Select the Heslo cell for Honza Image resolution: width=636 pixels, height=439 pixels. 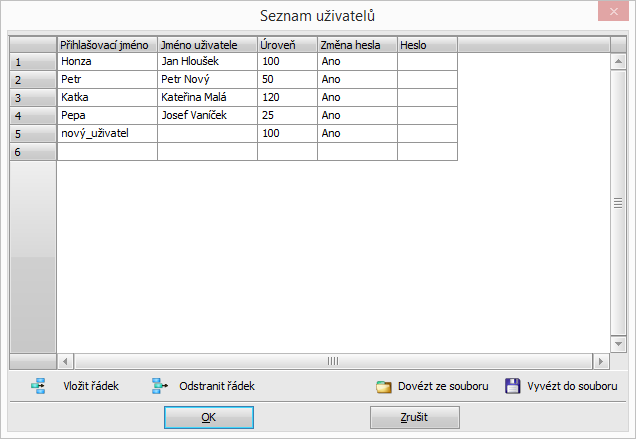click(x=427, y=62)
